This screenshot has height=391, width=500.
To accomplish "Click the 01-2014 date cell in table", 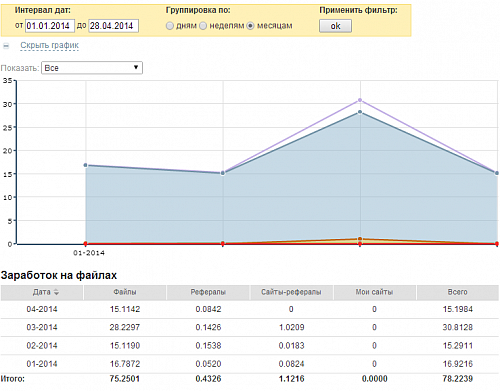I will click(x=42, y=364).
